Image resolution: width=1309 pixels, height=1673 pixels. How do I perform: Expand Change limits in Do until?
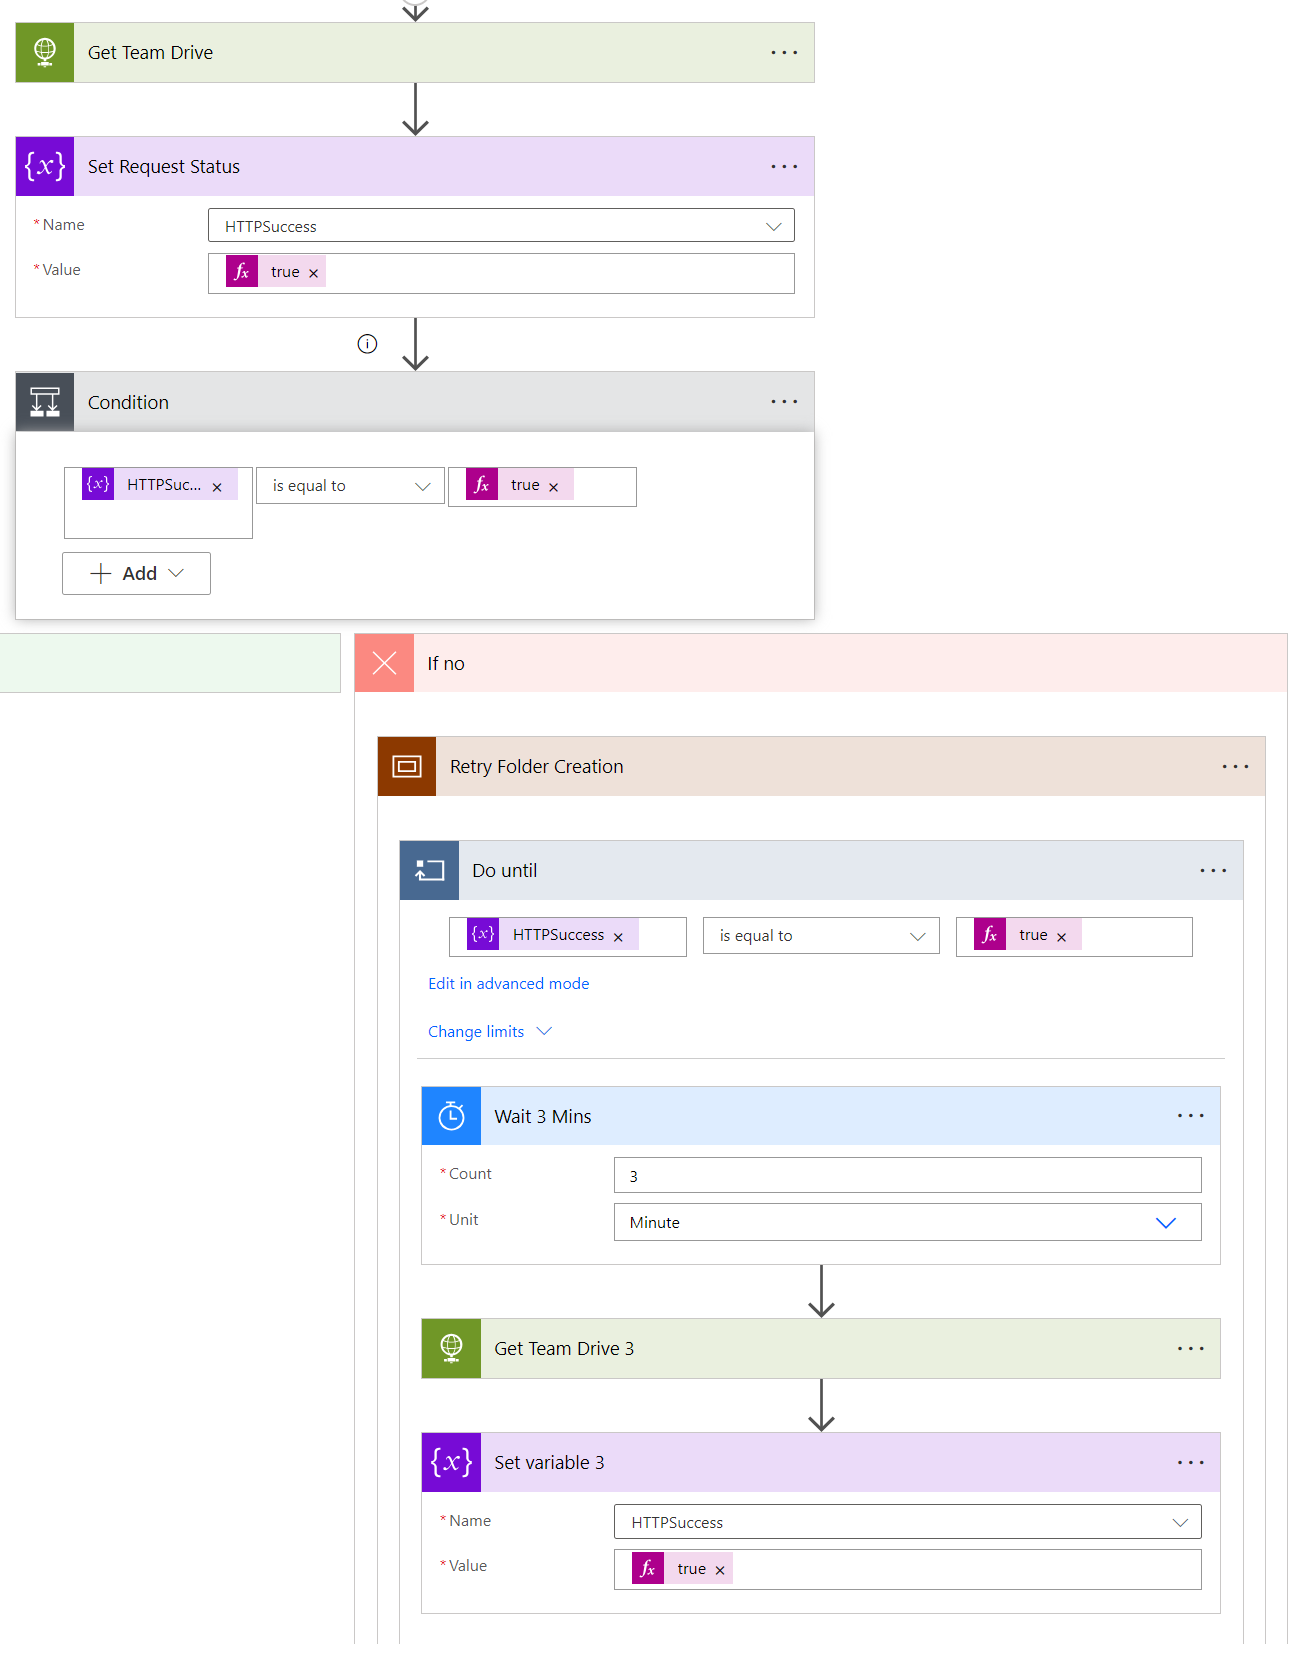(x=489, y=1031)
